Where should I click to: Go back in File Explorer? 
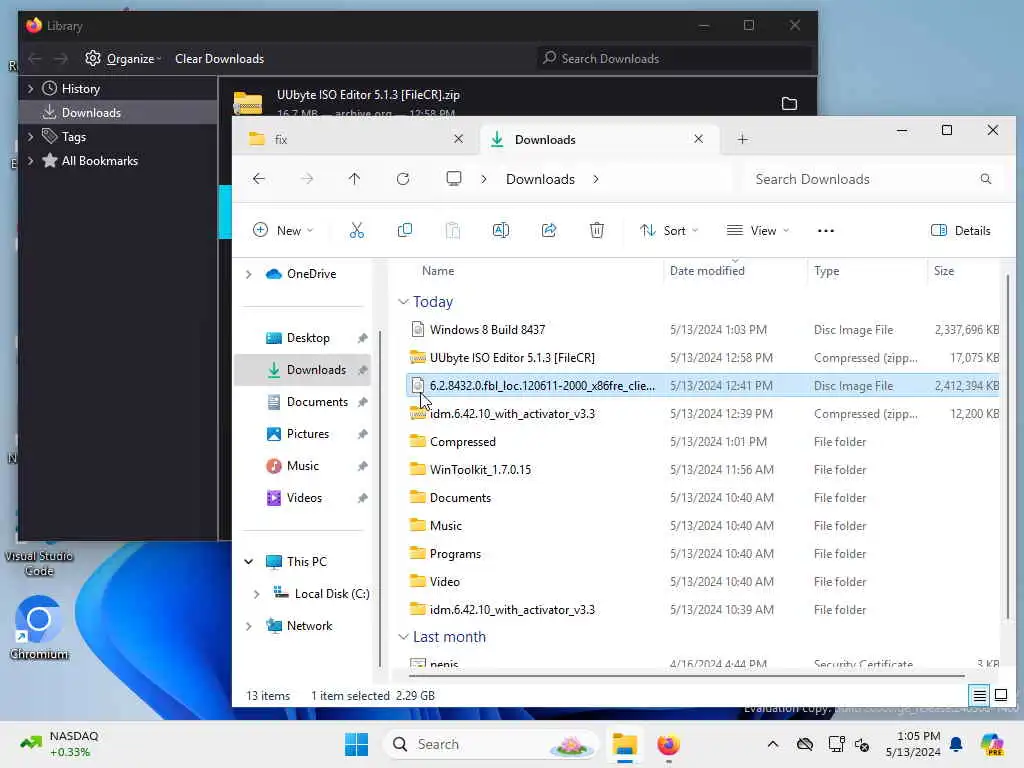point(259,179)
